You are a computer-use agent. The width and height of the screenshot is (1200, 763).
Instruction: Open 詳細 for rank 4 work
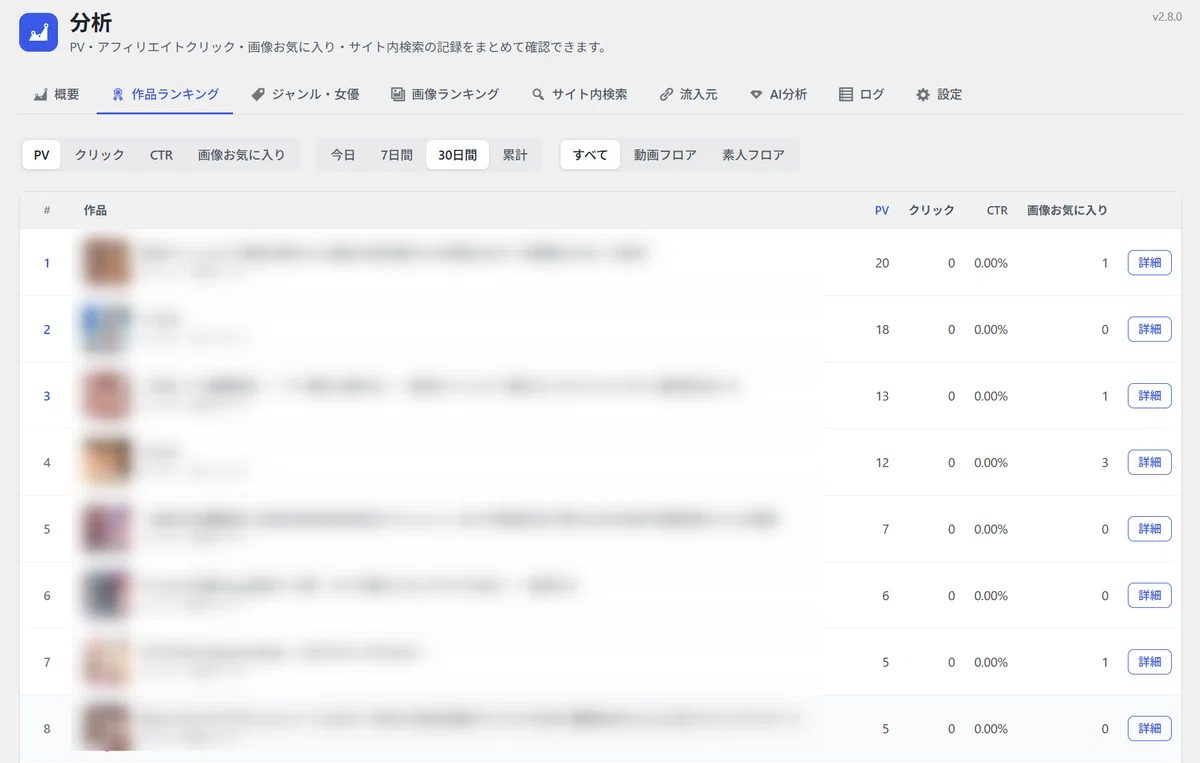1150,462
